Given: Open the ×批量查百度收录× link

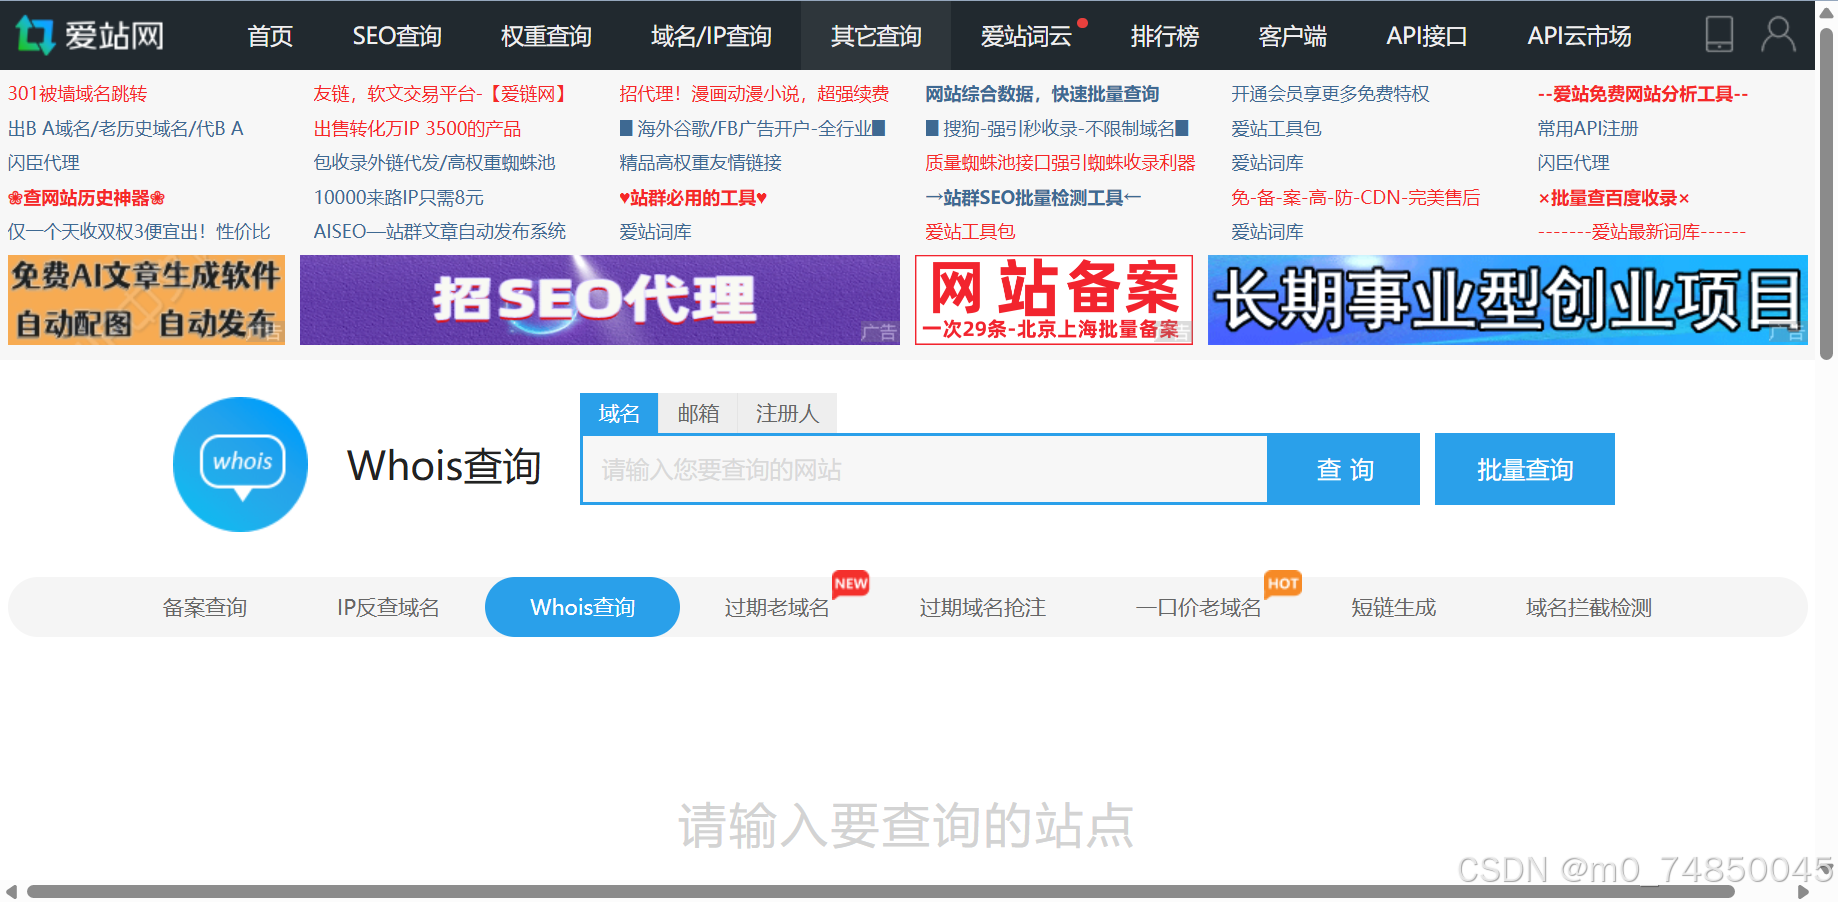Looking at the screenshot, I should (x=1613, y=198).
